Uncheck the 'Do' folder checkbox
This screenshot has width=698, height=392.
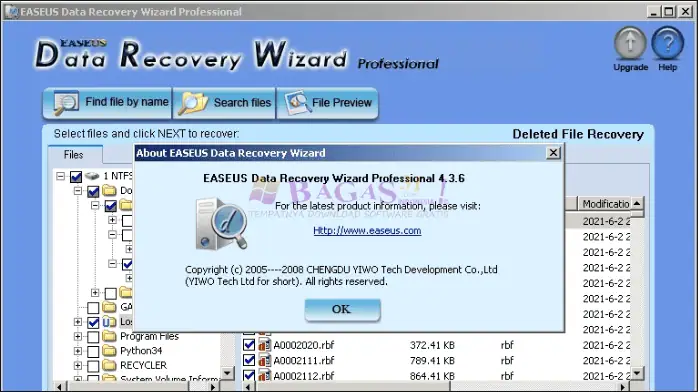pyautogui.click(x=93, y=191)
